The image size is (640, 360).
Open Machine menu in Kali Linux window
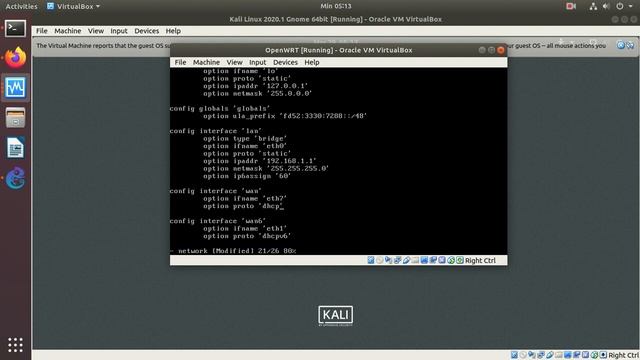tap(67, 31)
